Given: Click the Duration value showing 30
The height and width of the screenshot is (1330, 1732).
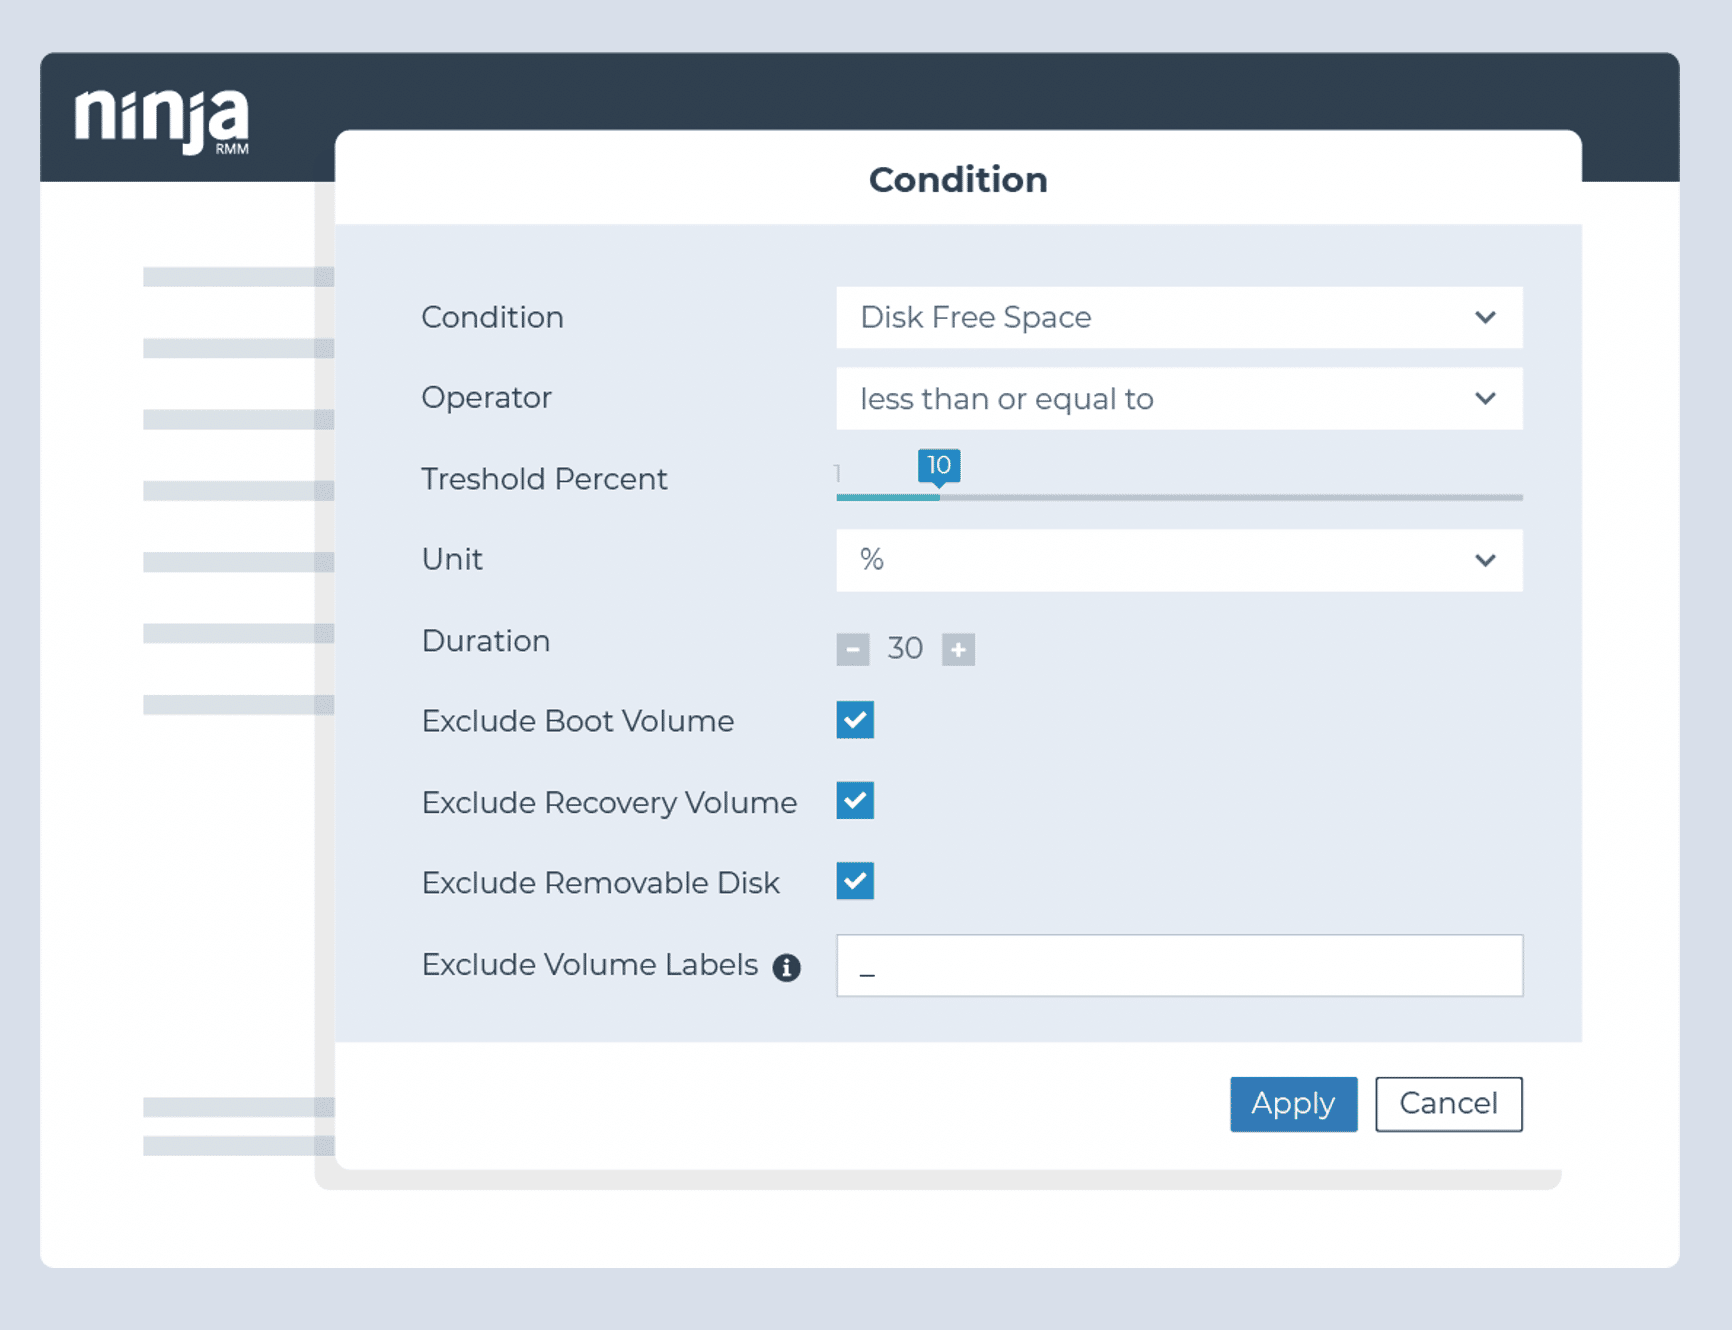Looking at the screenshot, I should tap(906, 648).
